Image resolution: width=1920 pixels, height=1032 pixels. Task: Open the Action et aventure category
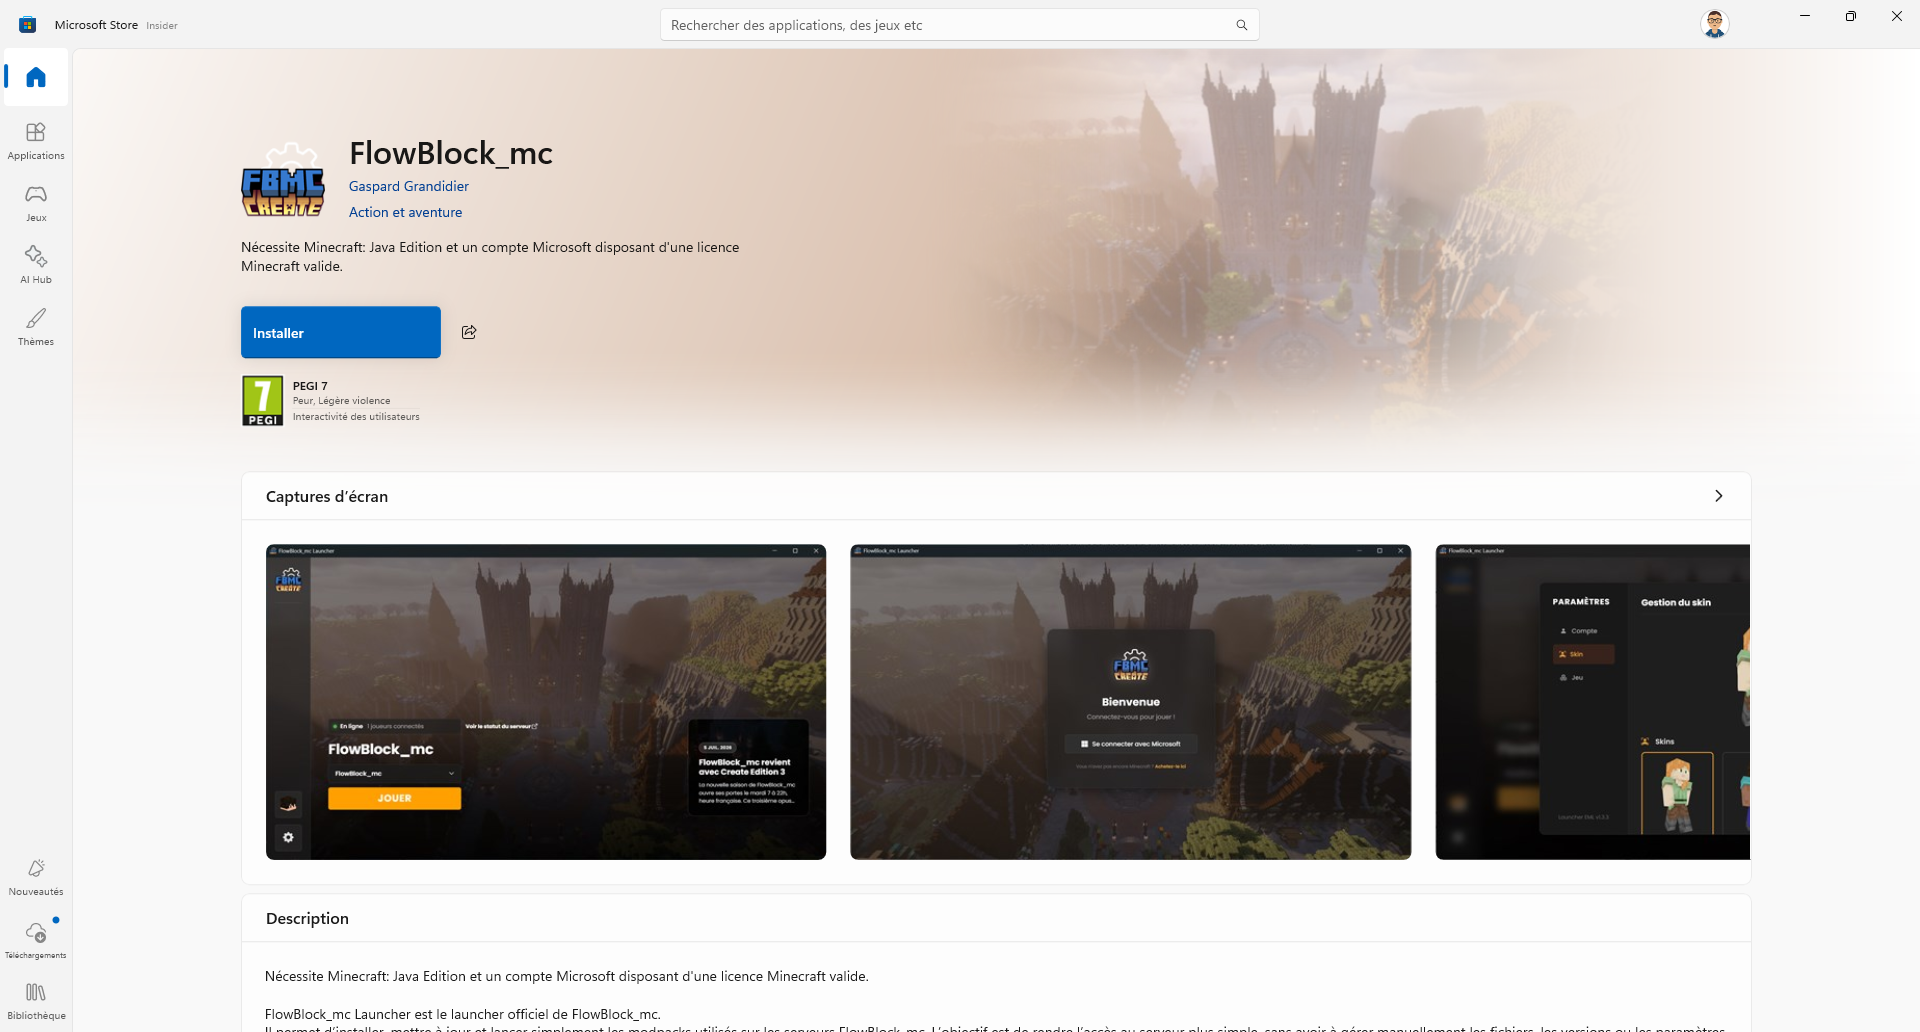tap(405, 212)
